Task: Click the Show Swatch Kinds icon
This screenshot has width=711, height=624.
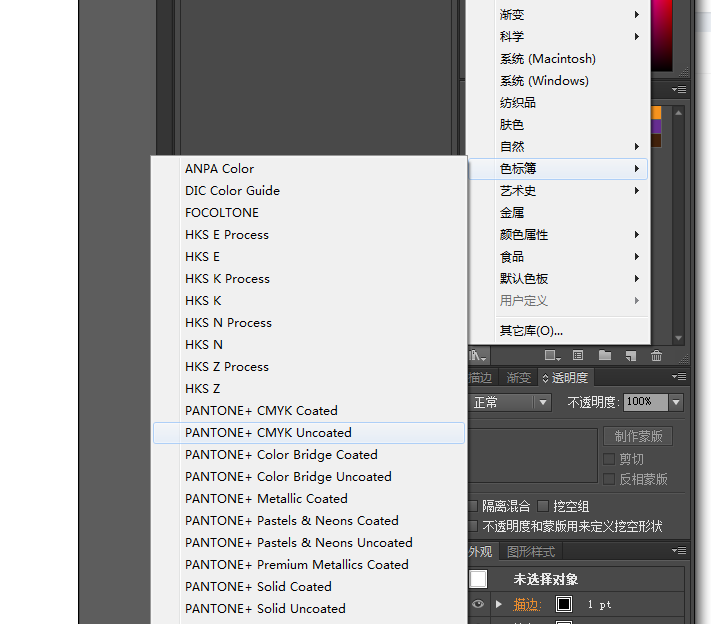Action: point(553,356)
